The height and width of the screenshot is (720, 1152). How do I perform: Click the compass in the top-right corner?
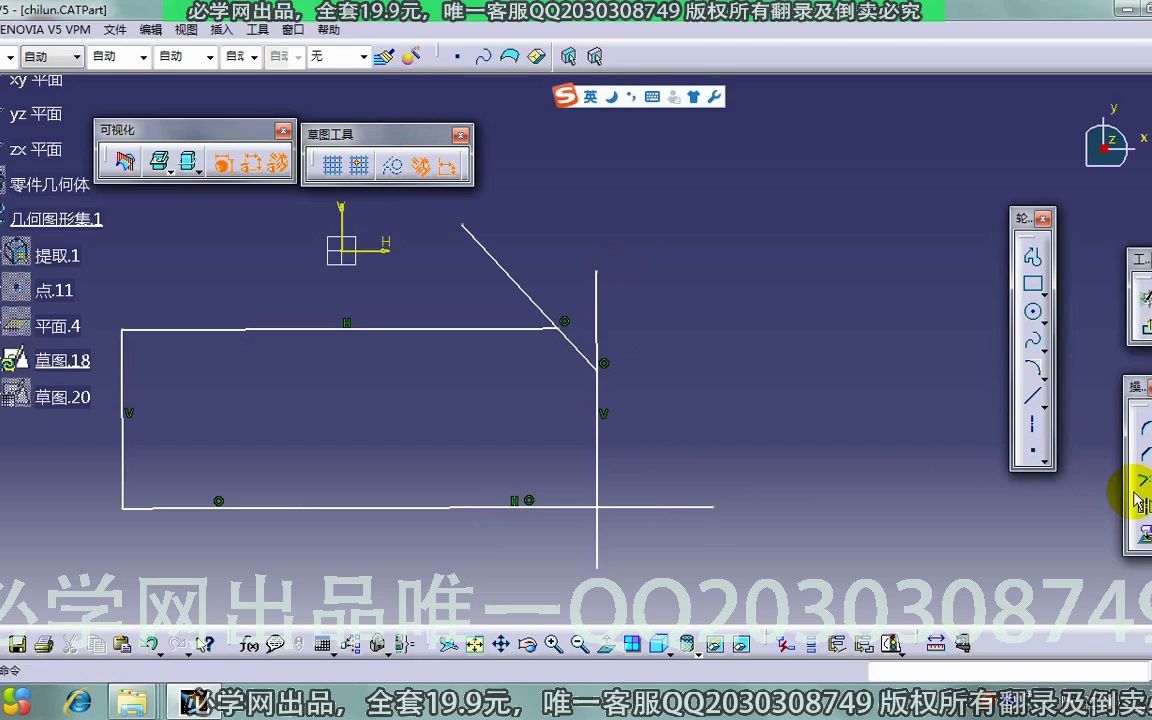[1108, 144]
